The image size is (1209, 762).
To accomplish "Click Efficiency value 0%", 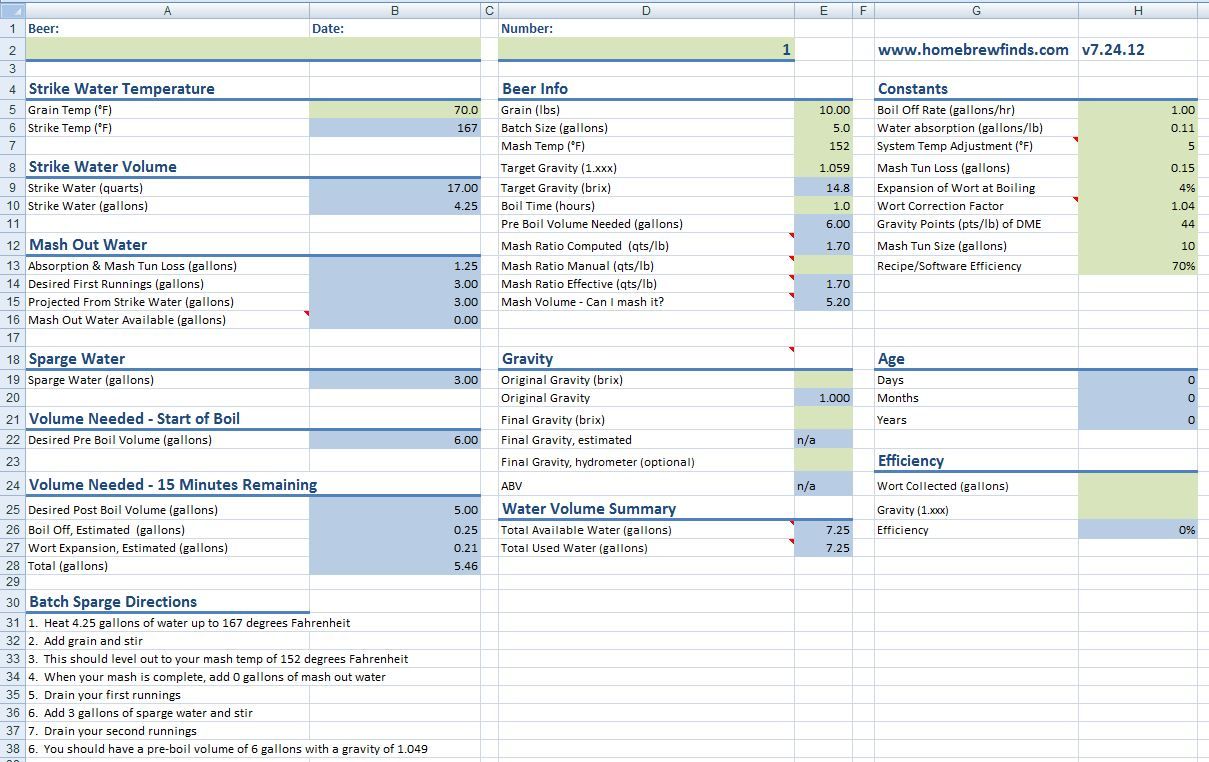I will (x=1138, y=530).
